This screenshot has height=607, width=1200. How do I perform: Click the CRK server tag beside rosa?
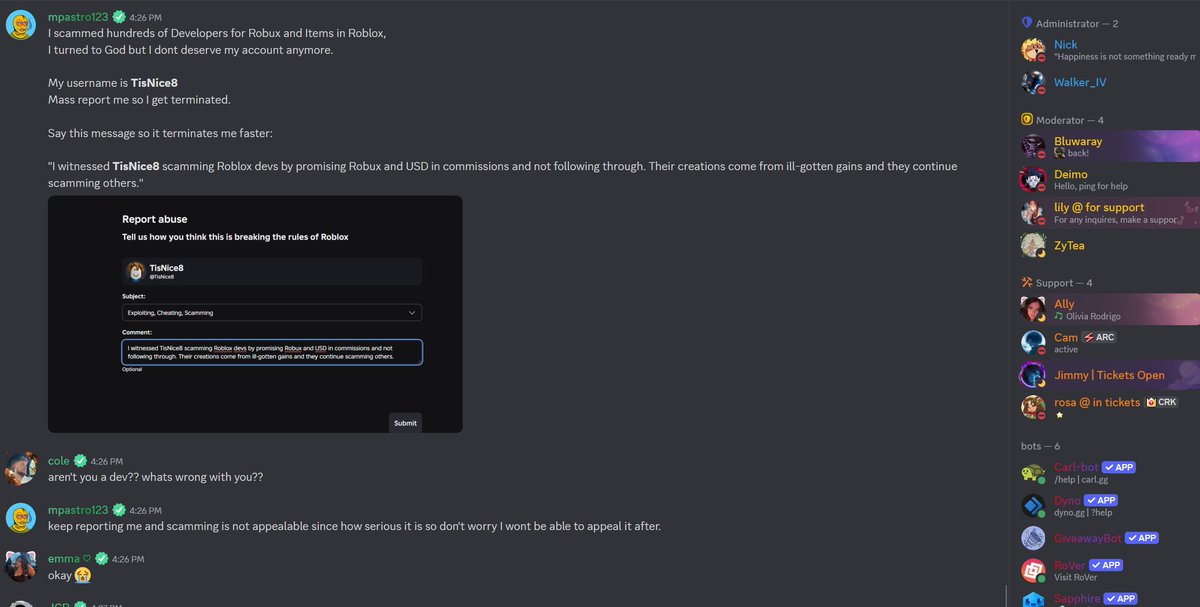[x=1161, y=402]
